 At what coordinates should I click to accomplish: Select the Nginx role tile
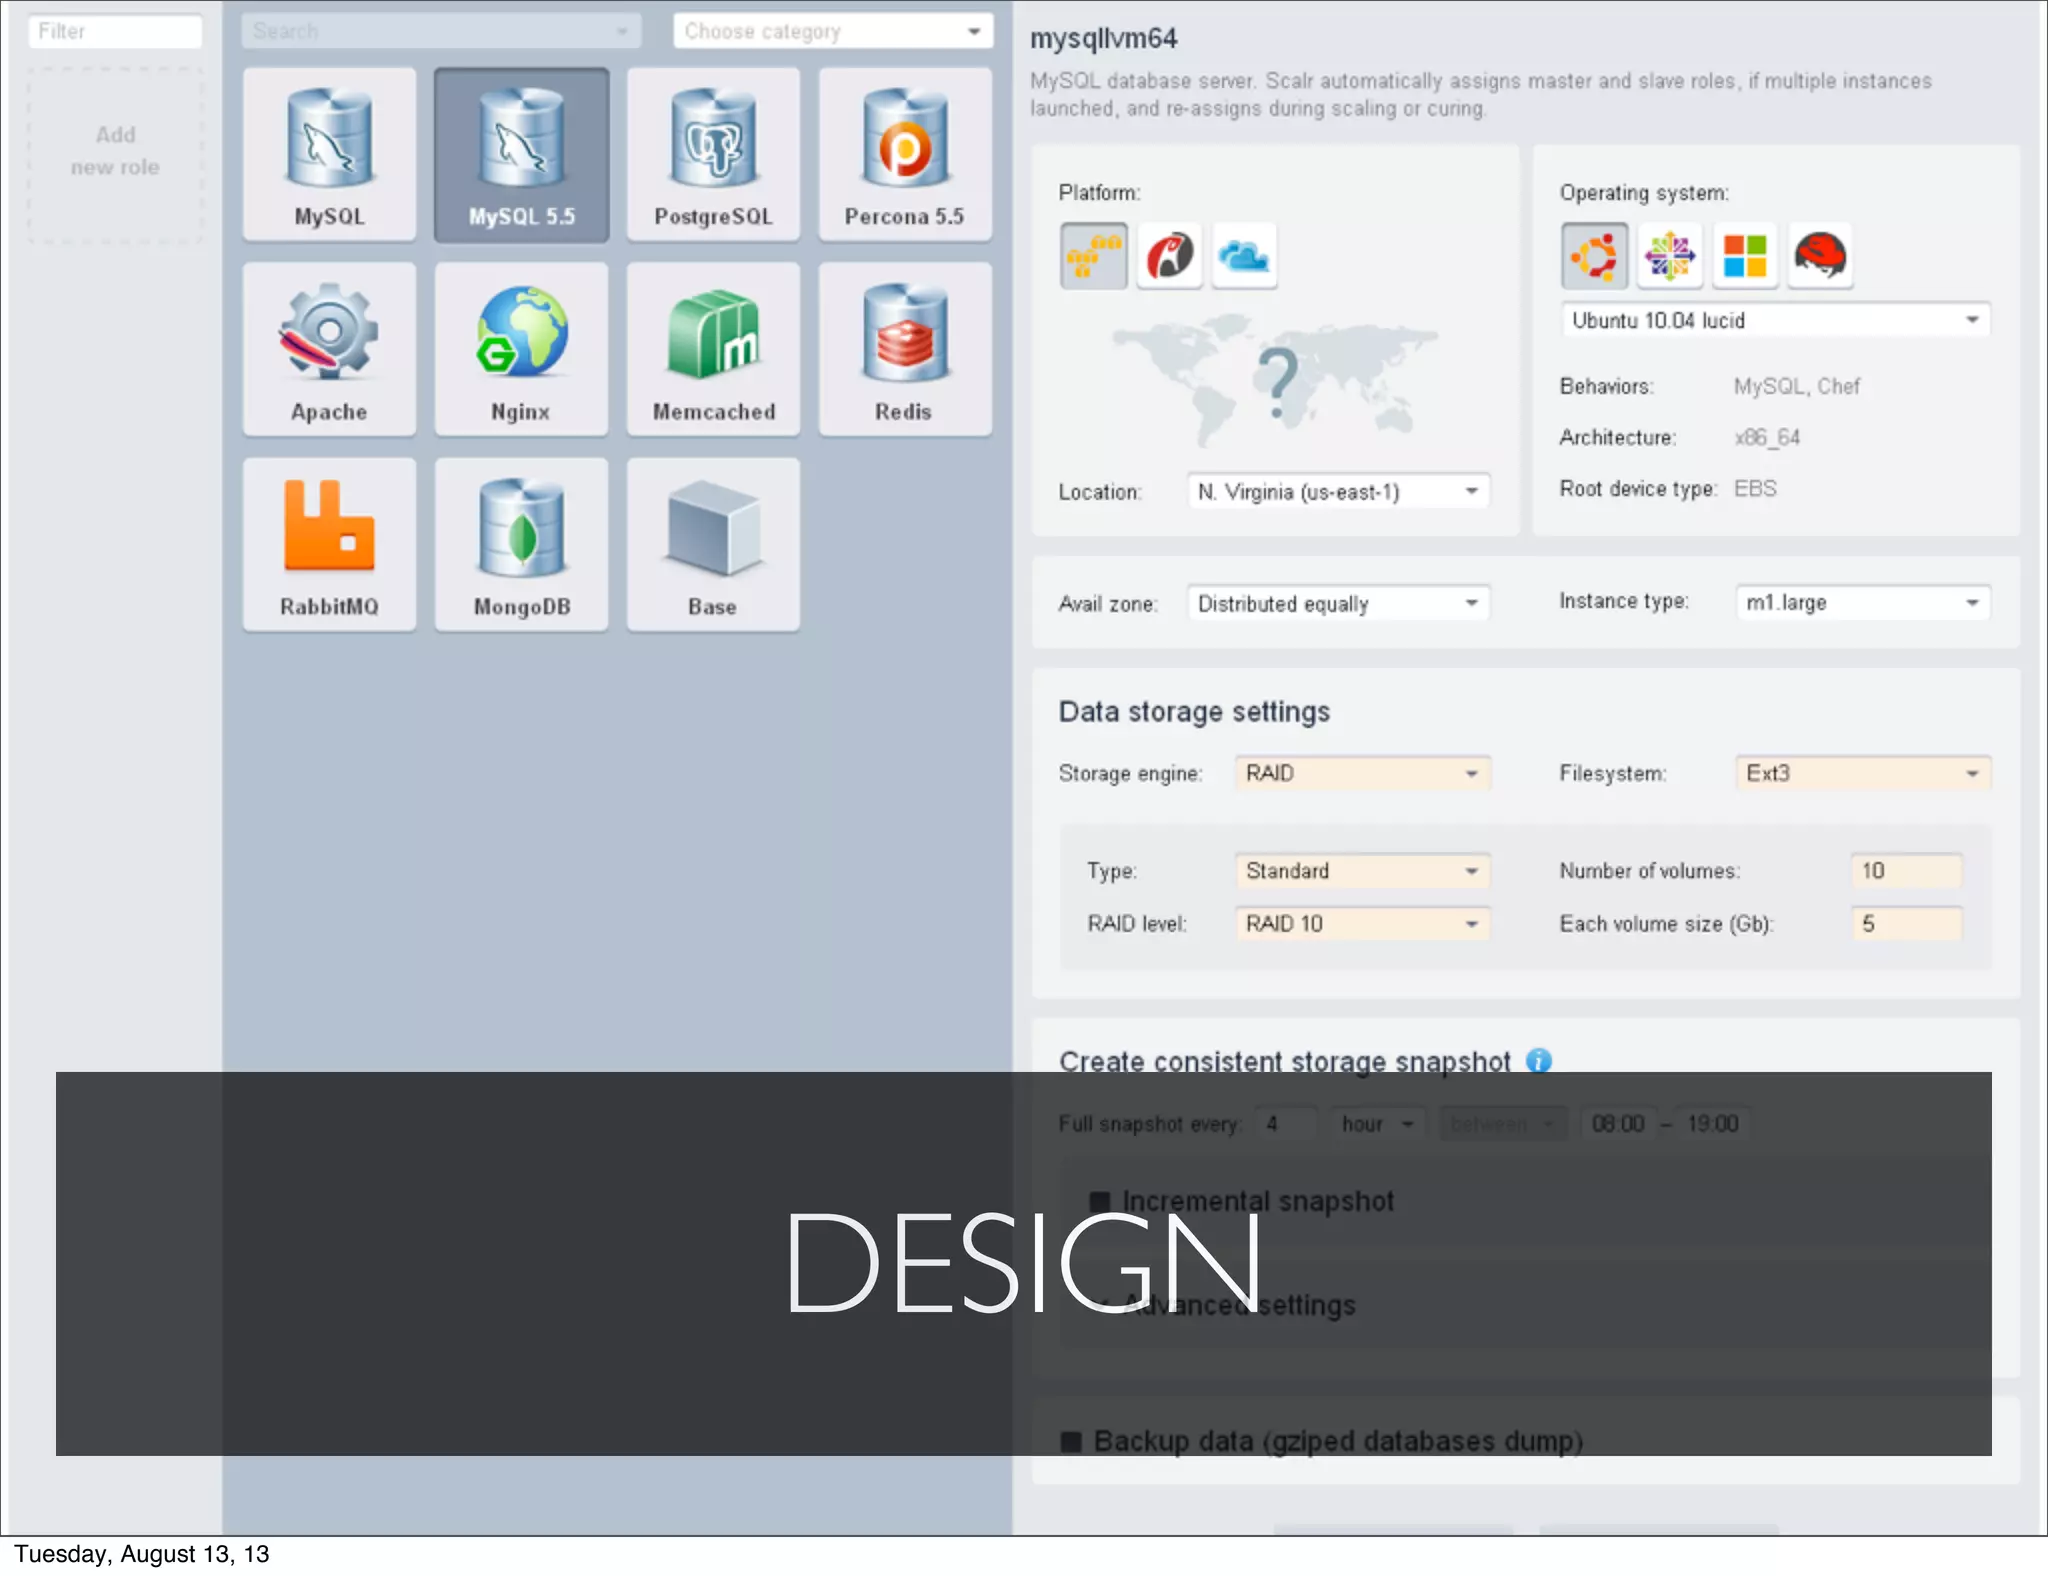(x=521, y=349)
